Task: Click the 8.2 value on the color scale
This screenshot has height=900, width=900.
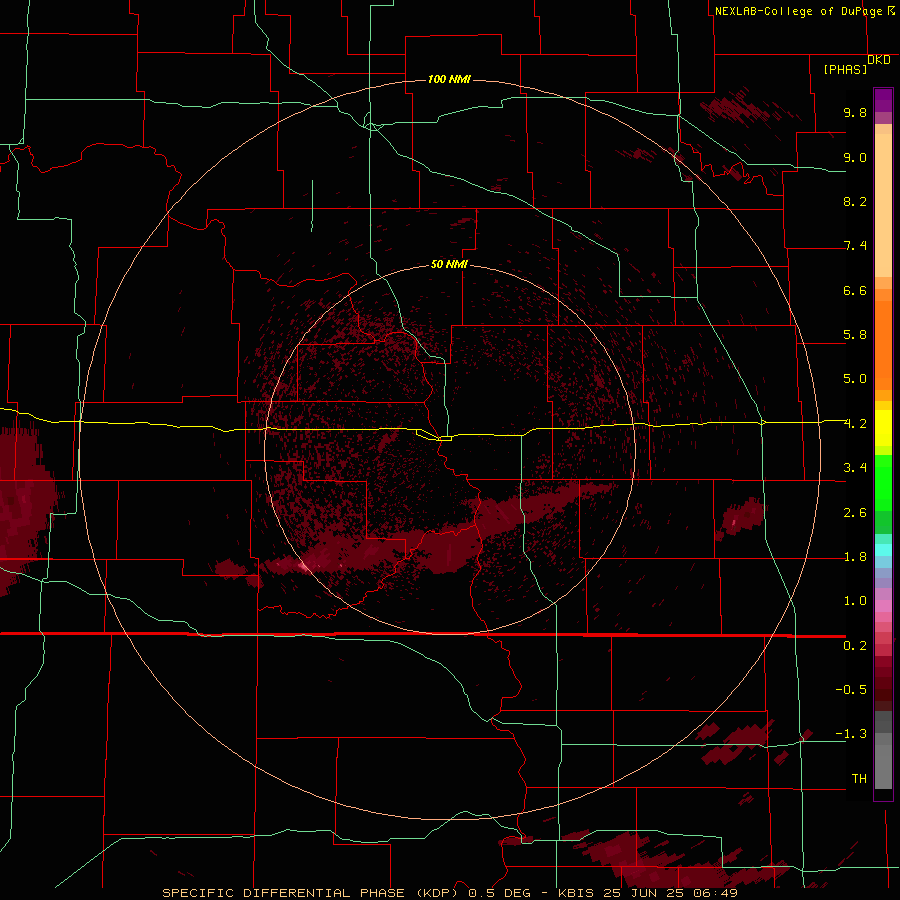Action: pos(855,201)
